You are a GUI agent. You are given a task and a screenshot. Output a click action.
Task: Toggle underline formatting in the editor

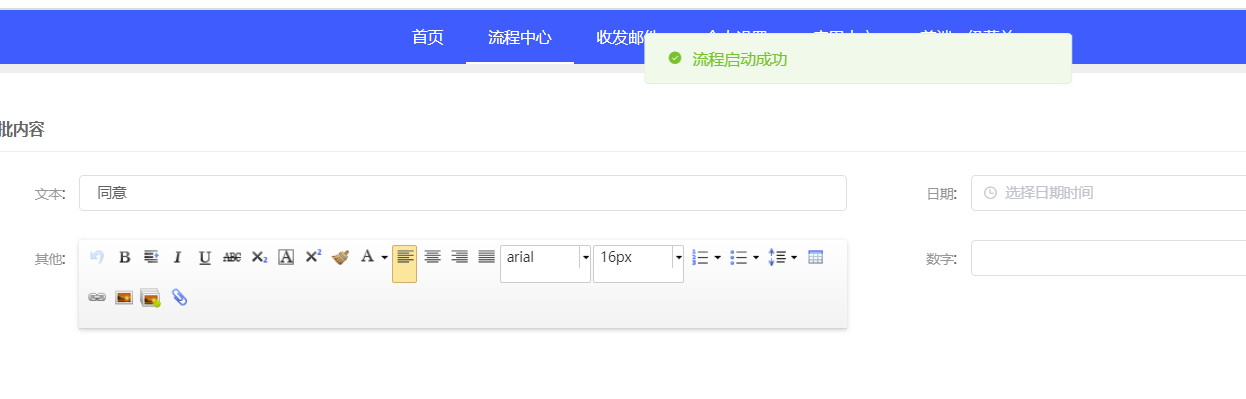click(205, 257)
